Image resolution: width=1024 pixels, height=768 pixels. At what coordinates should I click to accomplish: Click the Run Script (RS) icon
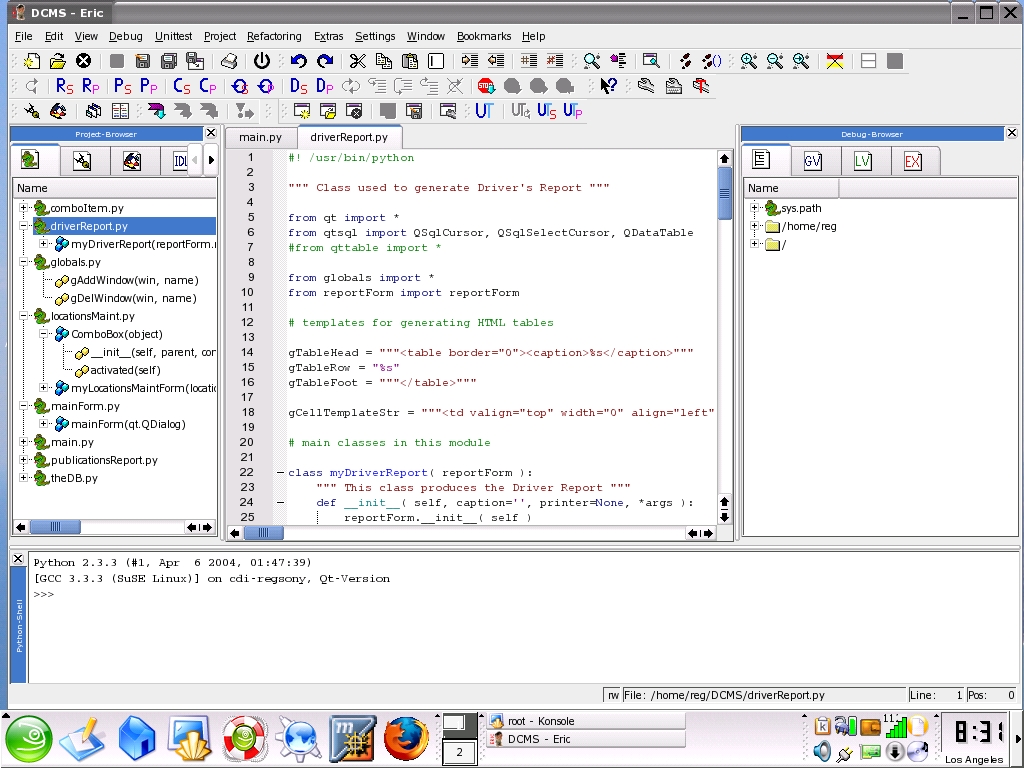(x=65, y=86)
